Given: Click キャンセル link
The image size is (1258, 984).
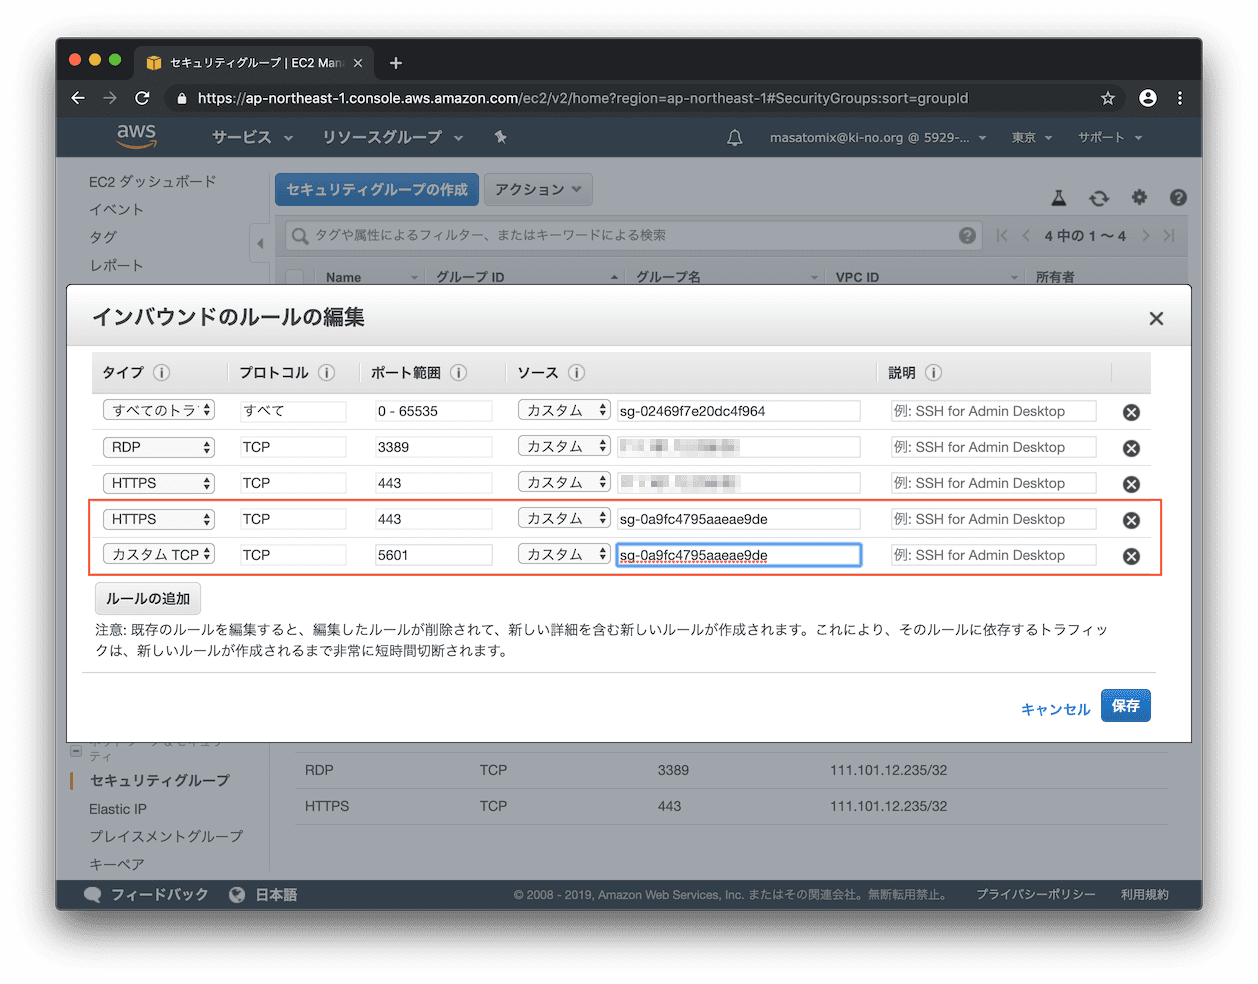Looking at the screenshot, I should coord(1055,709).
